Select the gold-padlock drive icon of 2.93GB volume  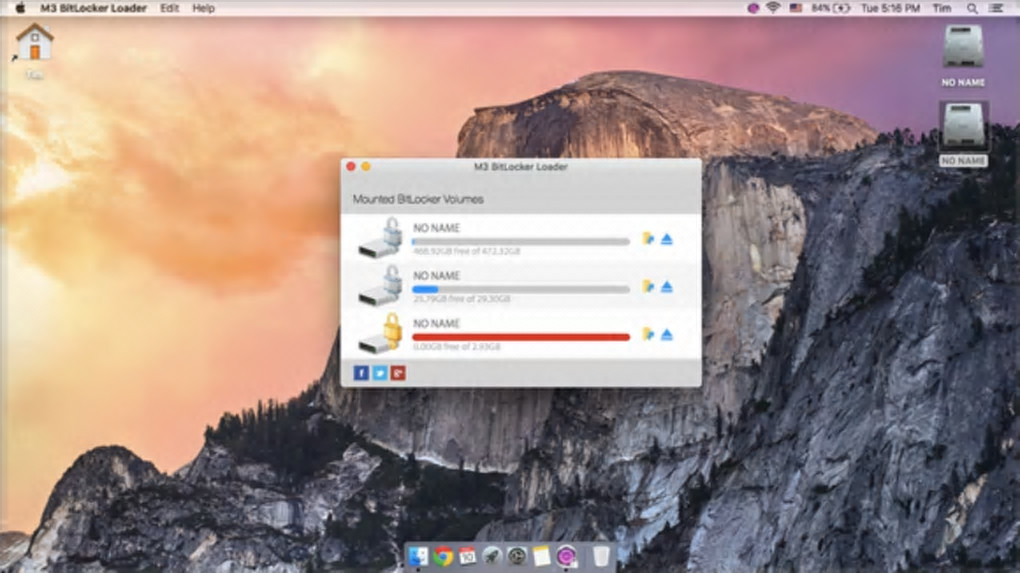[x=381, y=333]
